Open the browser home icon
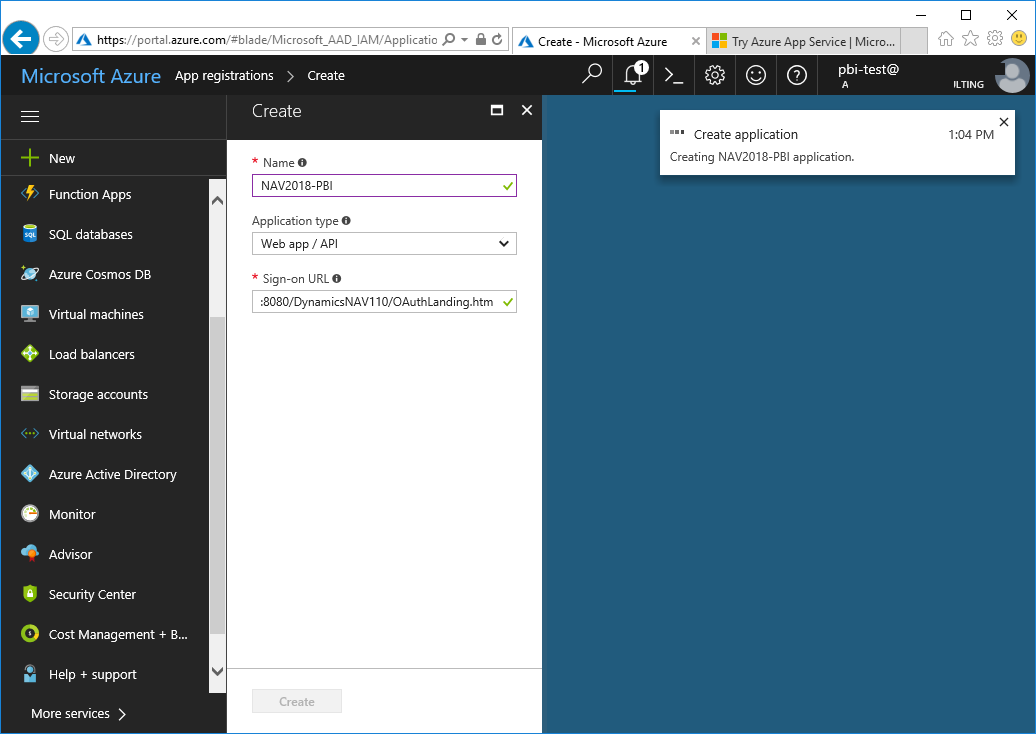Image resolution: width=1036 pixels, height=734 pixels. pos(945,39)
